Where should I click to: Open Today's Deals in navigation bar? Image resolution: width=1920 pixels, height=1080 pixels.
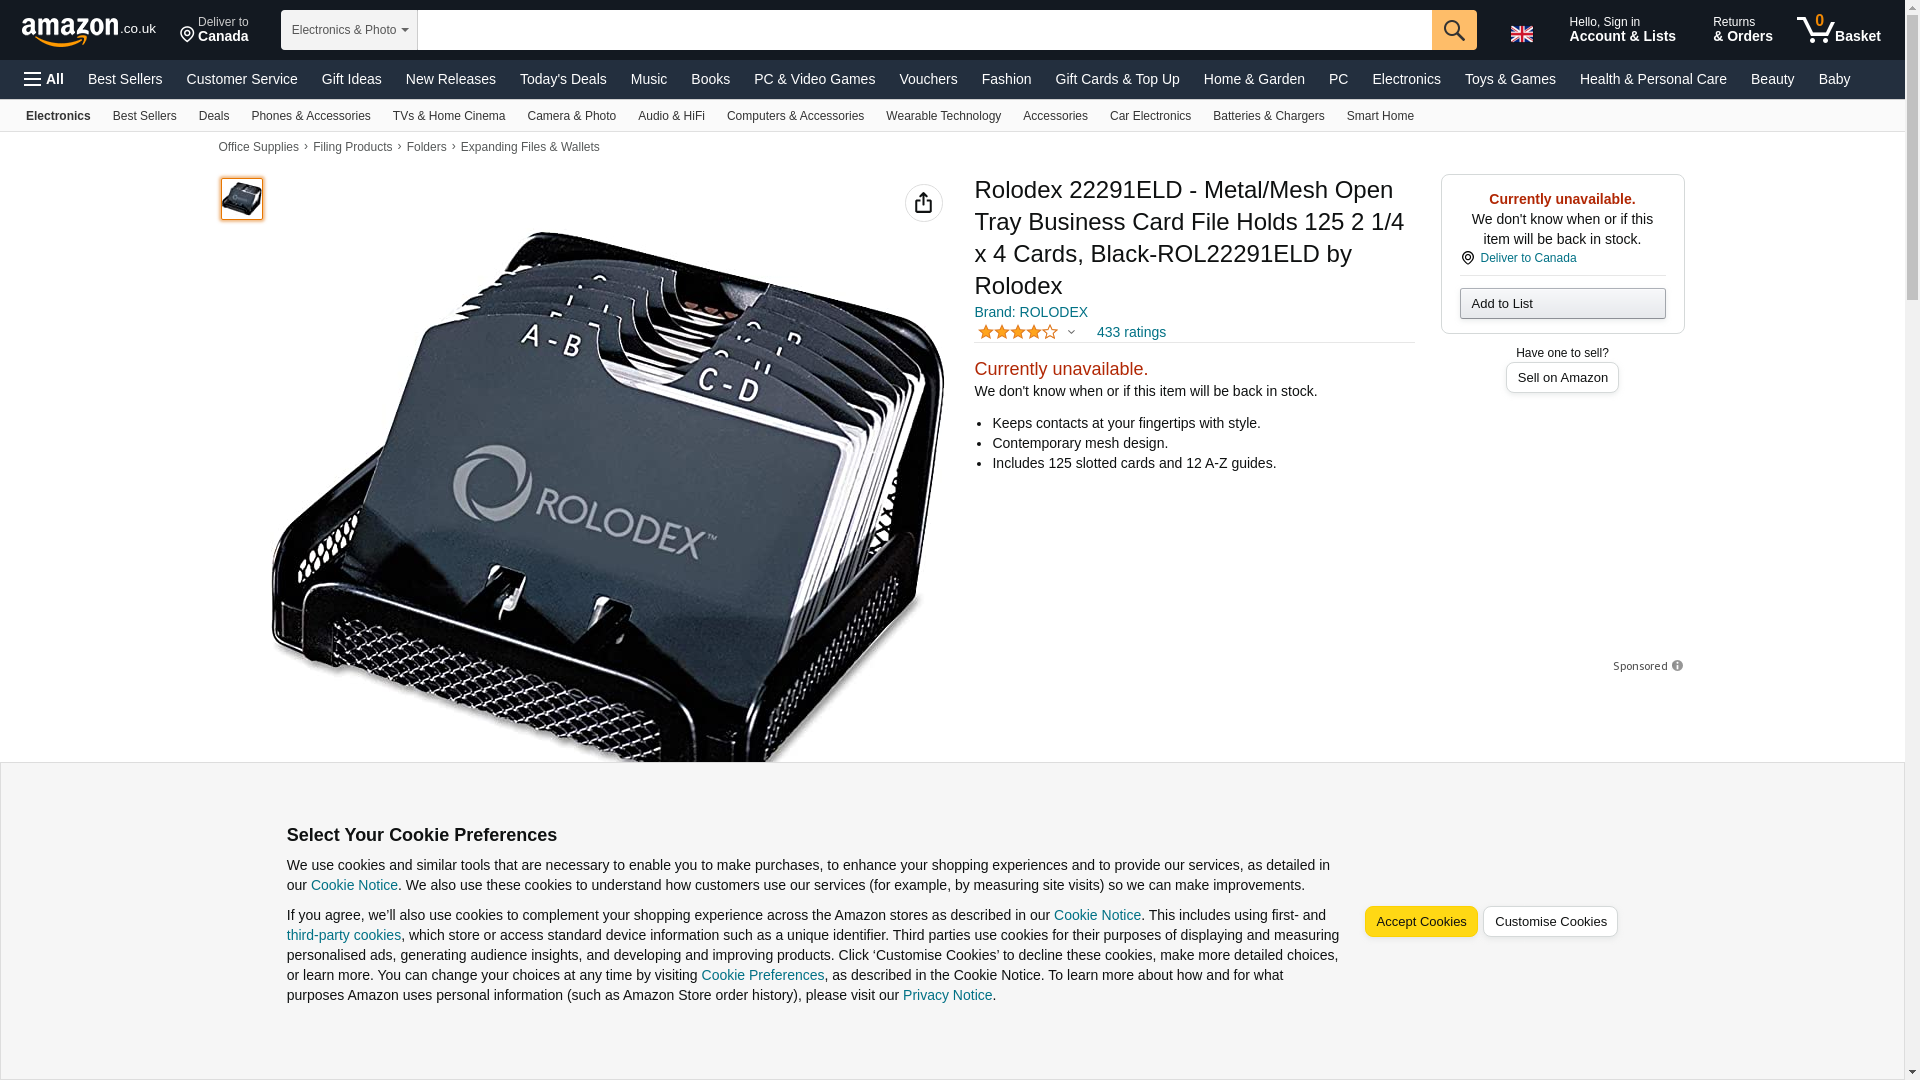563,79
